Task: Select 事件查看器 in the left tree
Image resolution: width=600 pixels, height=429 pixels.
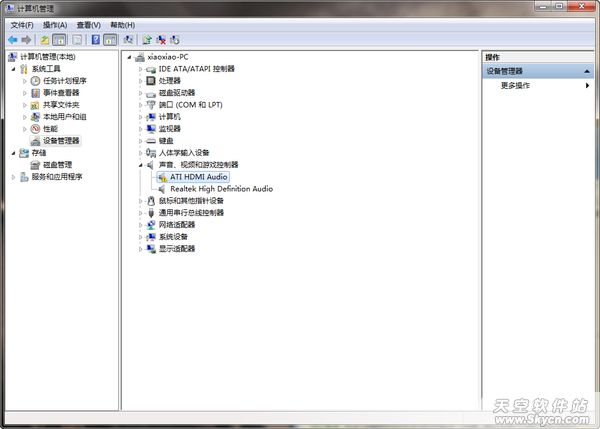Action: [61, 93]
